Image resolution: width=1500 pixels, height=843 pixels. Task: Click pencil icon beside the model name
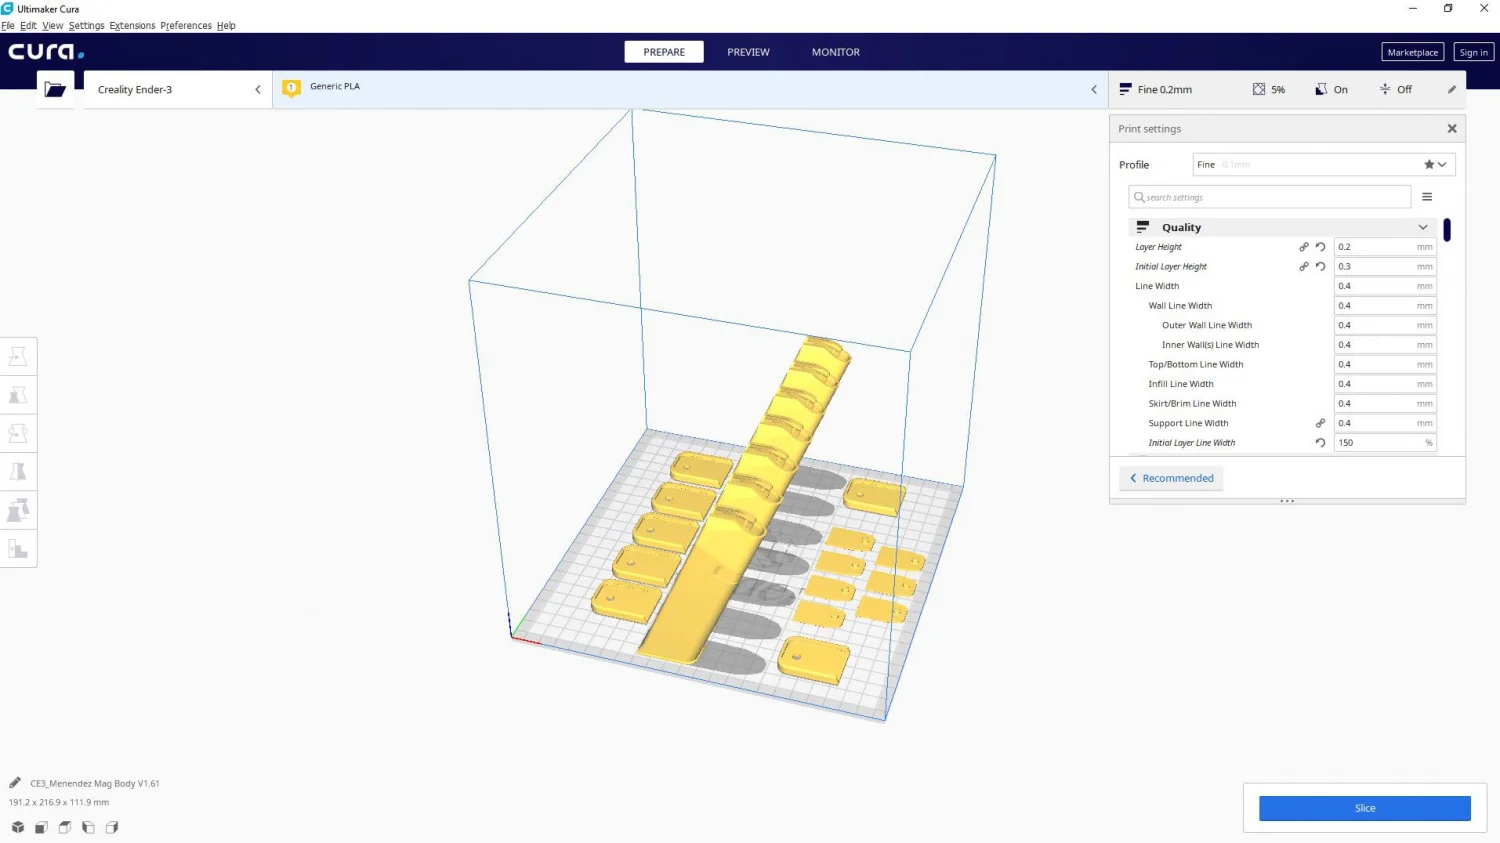click(15, 783)
